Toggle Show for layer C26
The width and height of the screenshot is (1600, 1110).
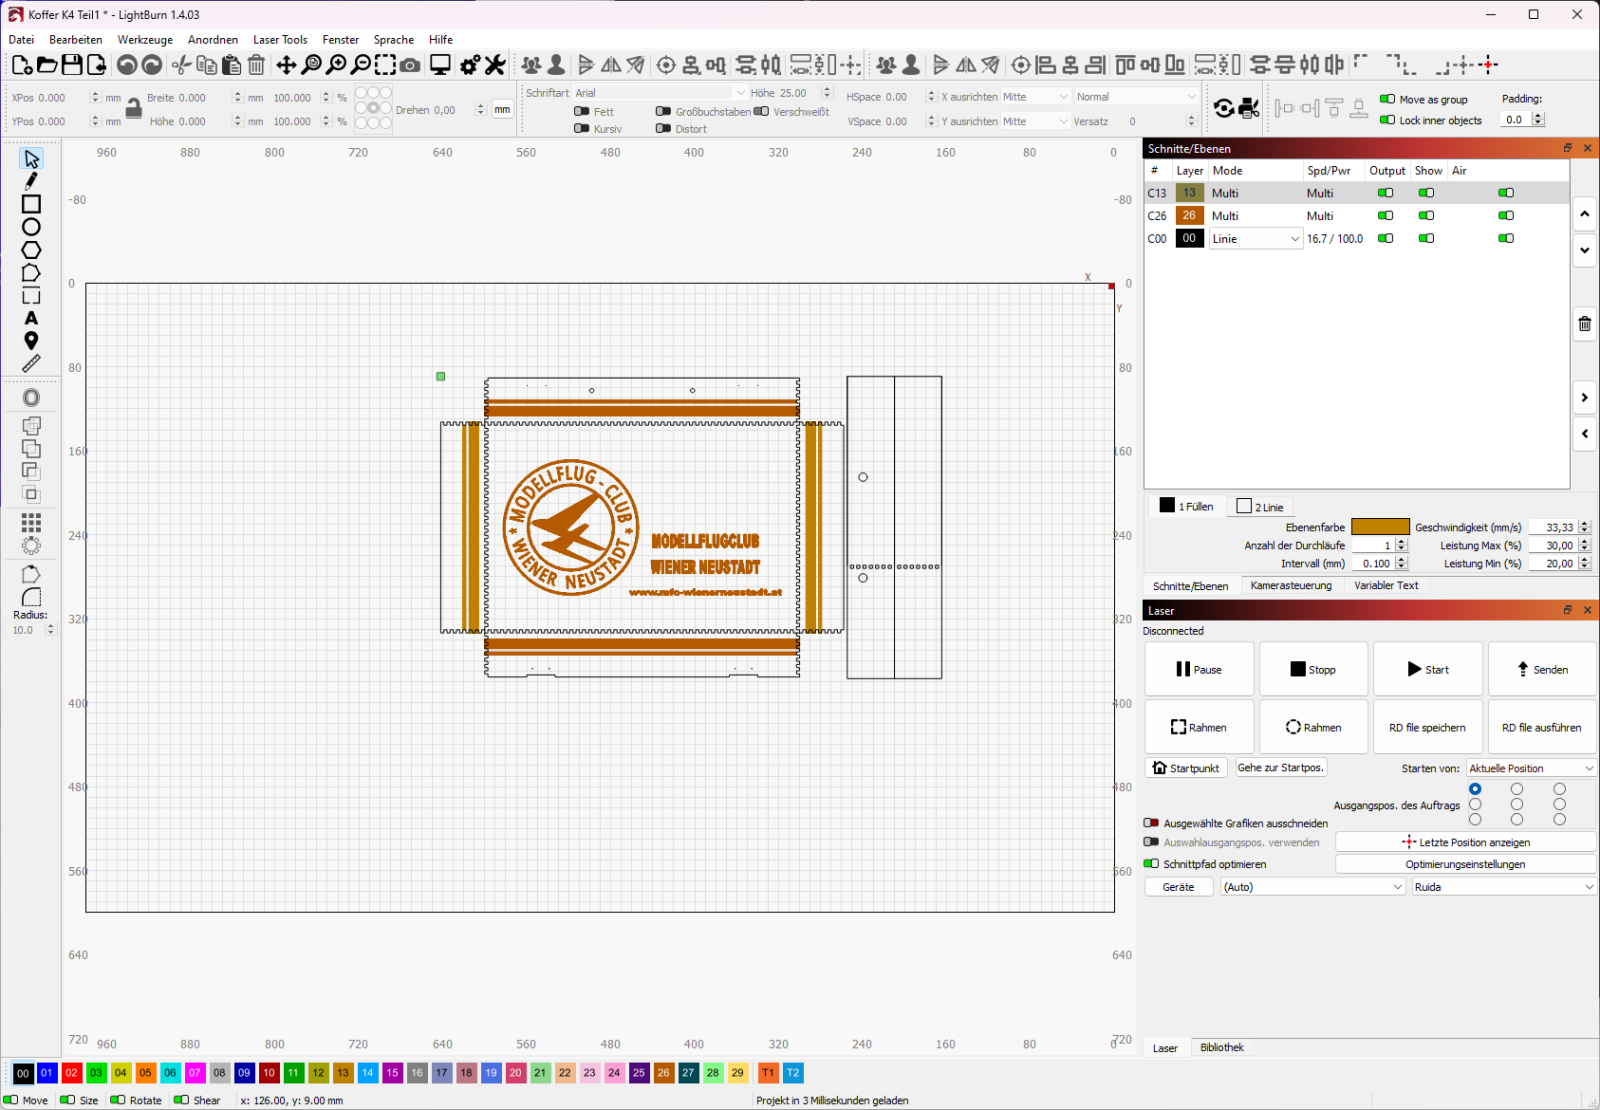coord(1426,216)
